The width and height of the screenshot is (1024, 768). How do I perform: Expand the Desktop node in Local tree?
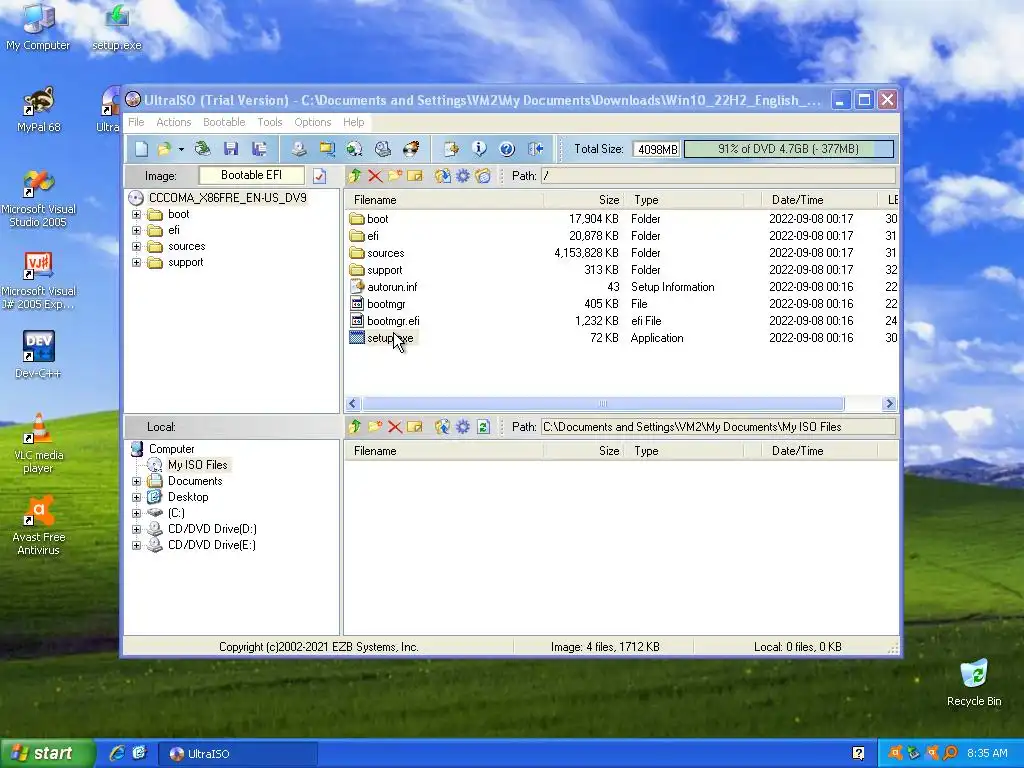(136, 497)
